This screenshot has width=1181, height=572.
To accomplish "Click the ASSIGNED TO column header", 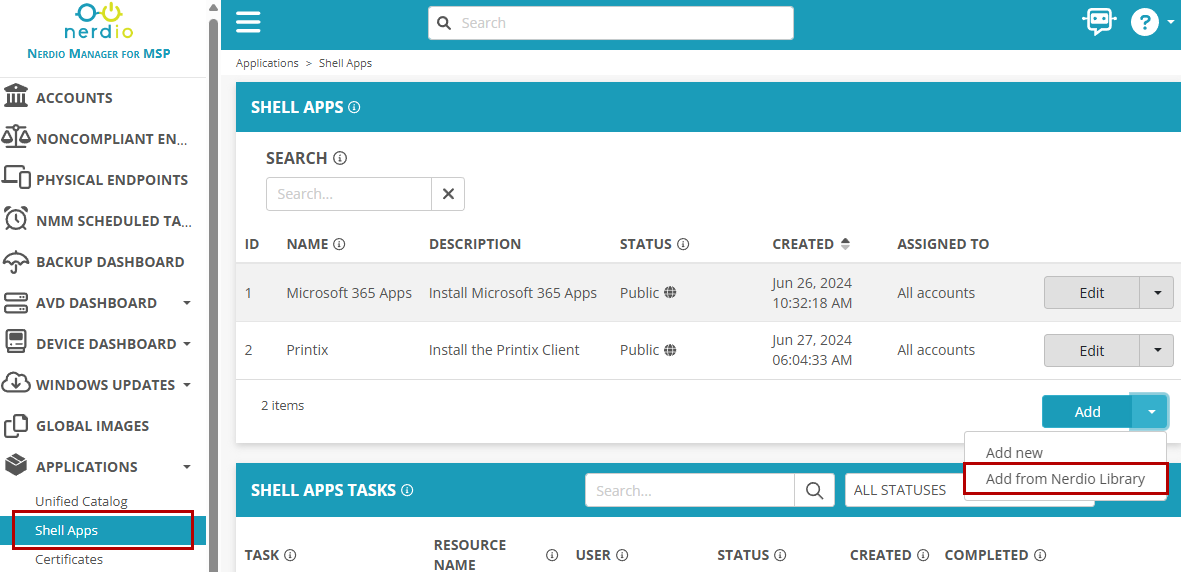I will tap(943, 244).
